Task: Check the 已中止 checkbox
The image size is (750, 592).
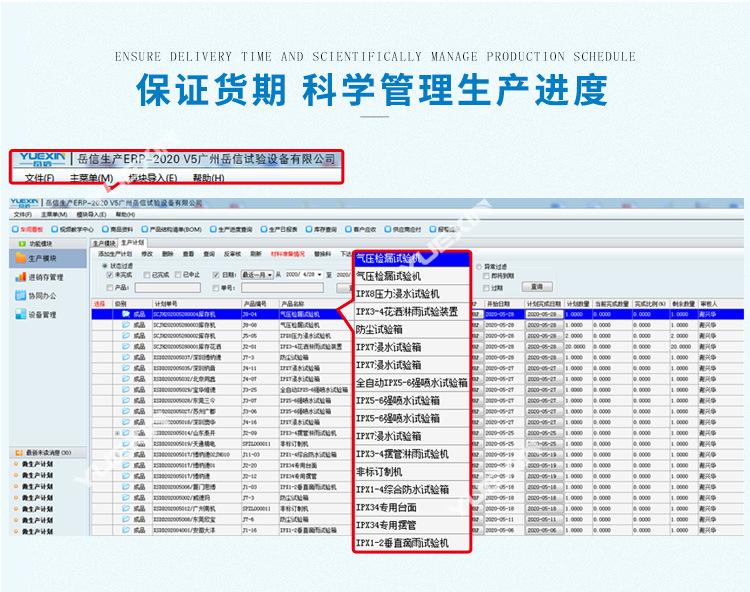Action: point(178,275)
